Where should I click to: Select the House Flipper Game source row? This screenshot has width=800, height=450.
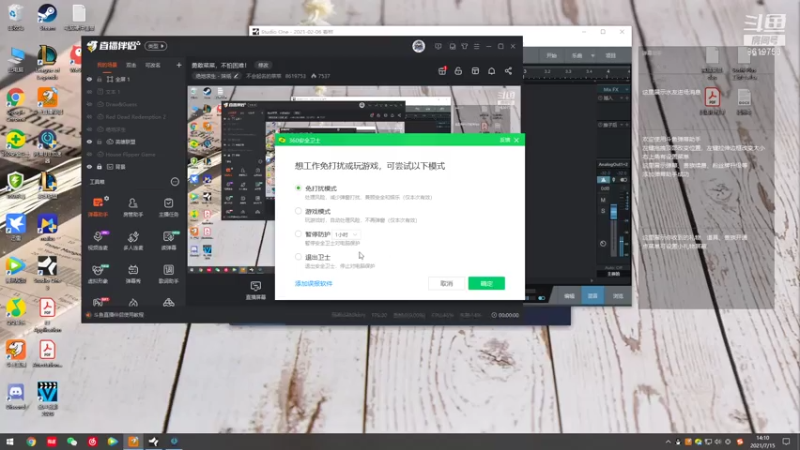pyautogui.click(x=133, y=155)
